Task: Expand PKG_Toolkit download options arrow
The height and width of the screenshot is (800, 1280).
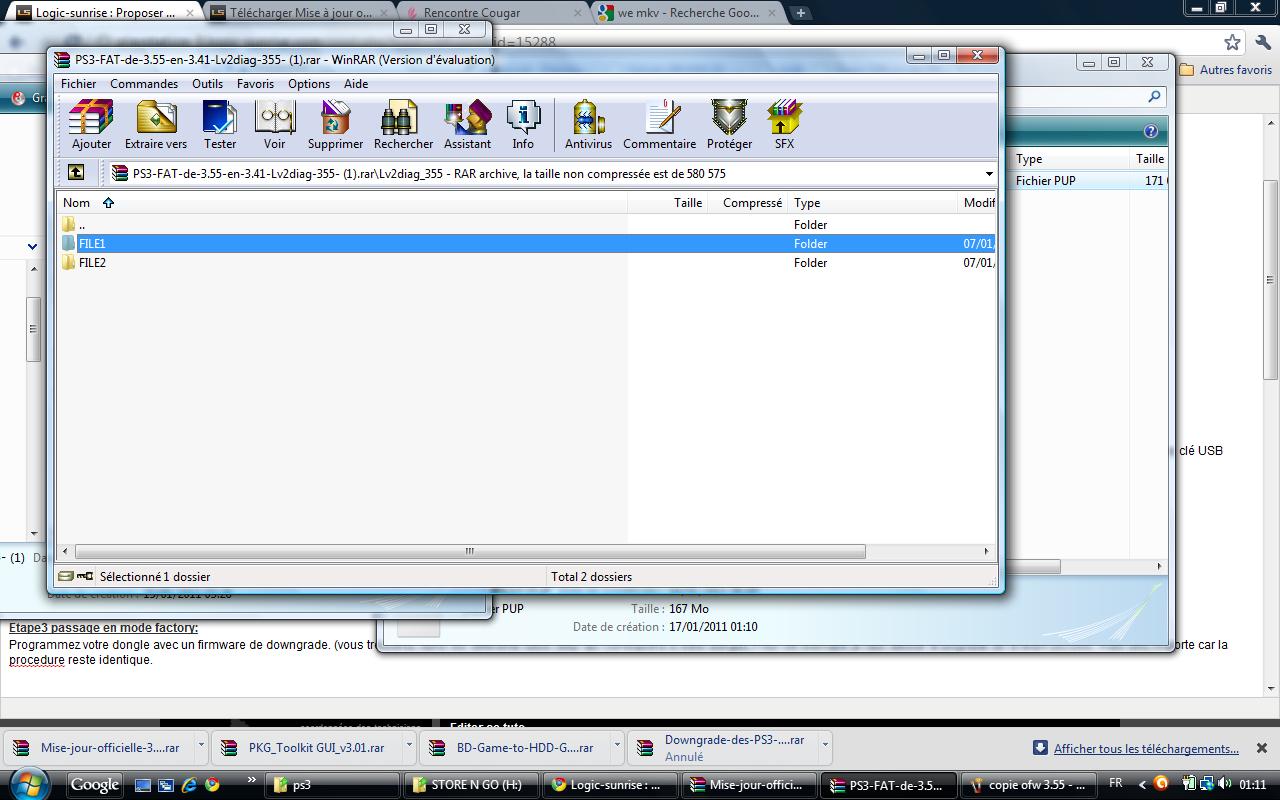Action: [409, 745]
